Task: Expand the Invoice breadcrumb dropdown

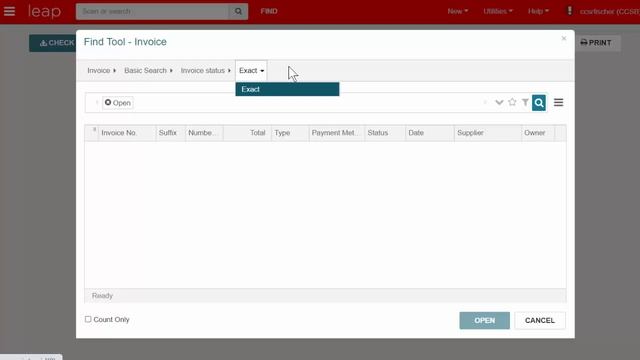Action: point(101,71)
